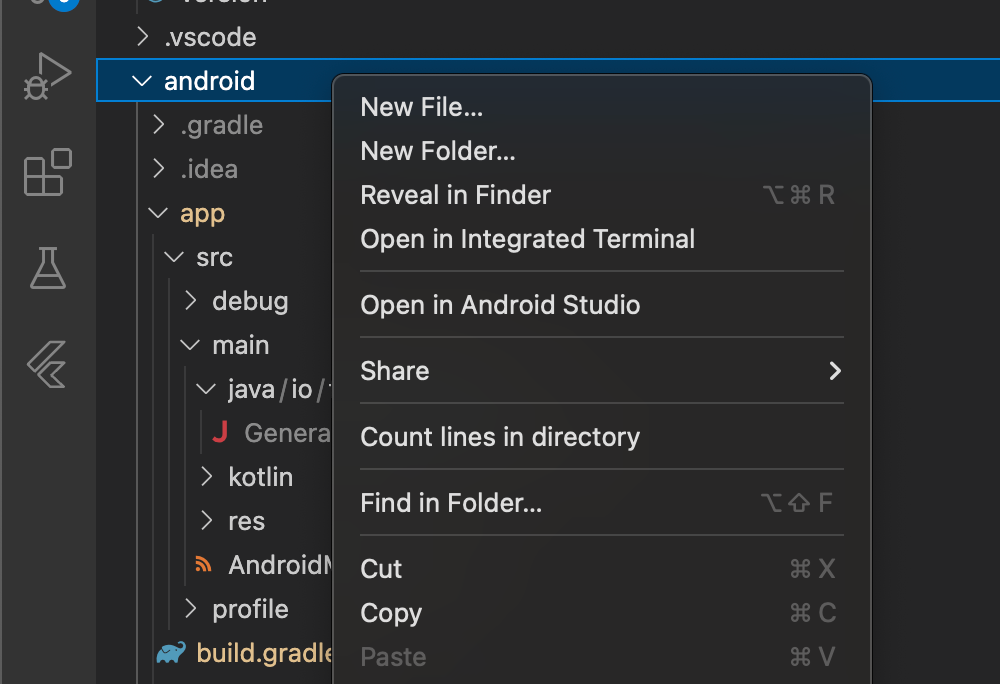Collapse the android folder
1000x684 pixels.
[x=141, y=80]
